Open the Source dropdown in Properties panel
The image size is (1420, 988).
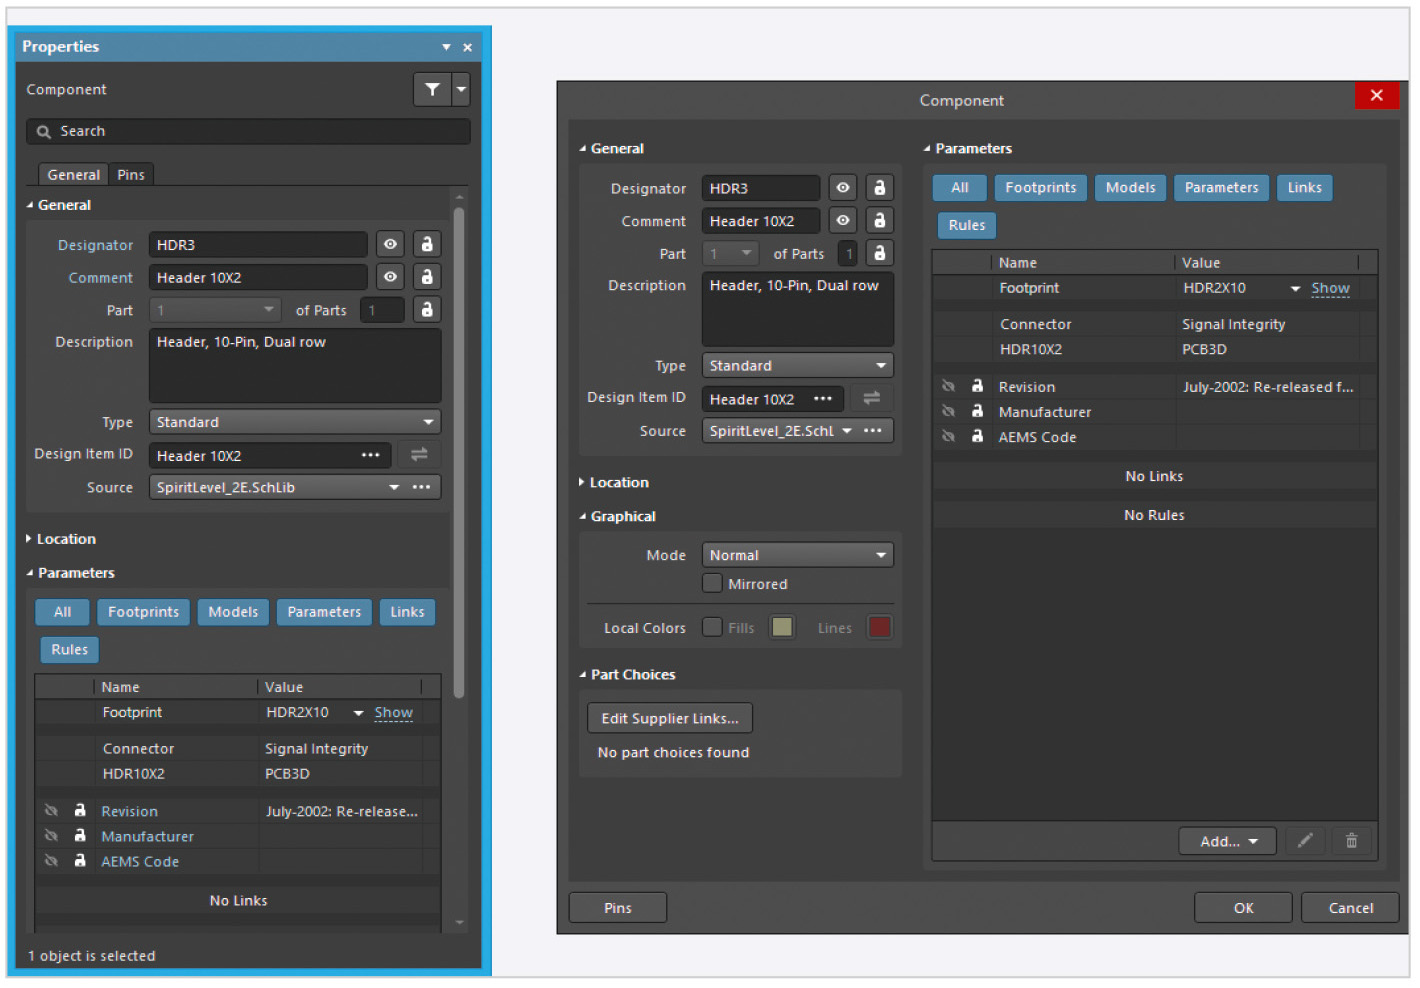pyautogui.click(x=394, y=487)
